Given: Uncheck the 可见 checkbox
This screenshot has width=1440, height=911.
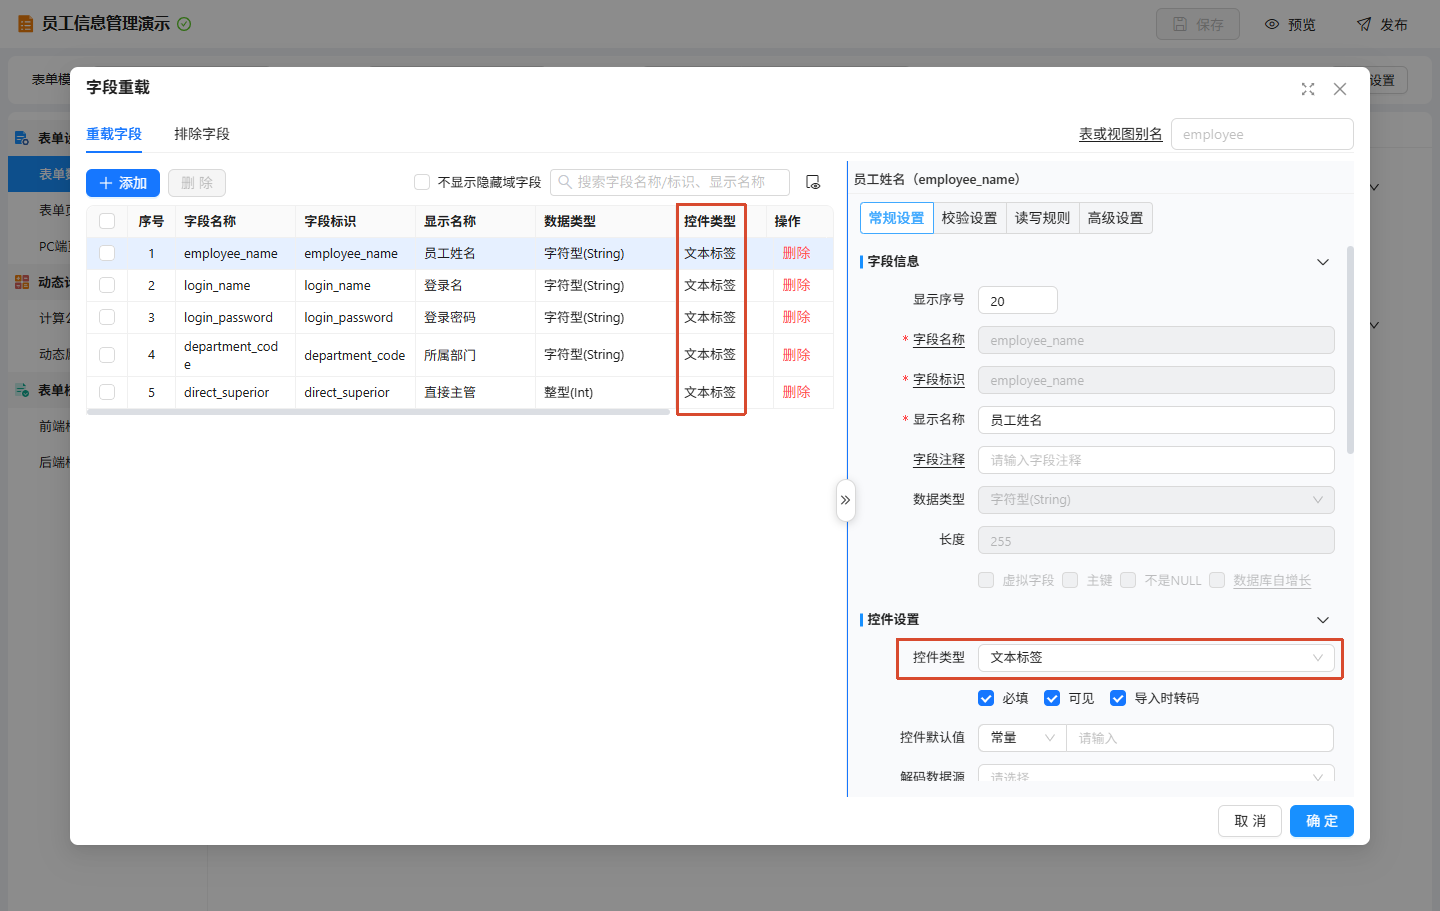Looking at the screenshot, I should pos(1052,698).
